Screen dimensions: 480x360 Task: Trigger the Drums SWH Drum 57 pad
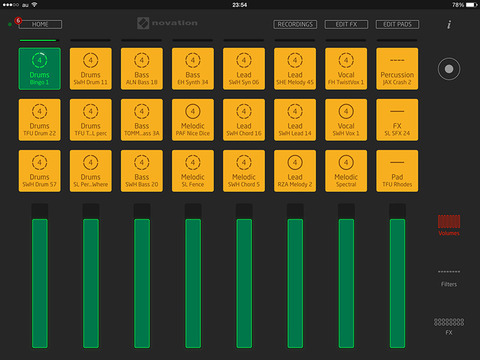(40, 171)
